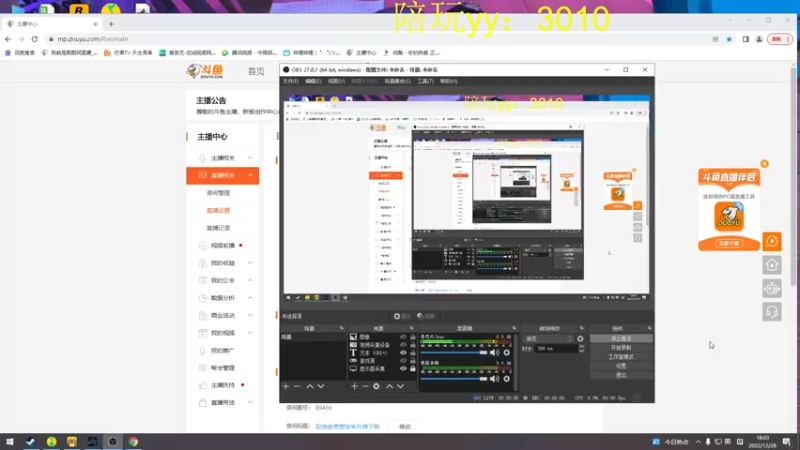
Task: Toggle lock on the video capture device source
Action: coord(413,345)
